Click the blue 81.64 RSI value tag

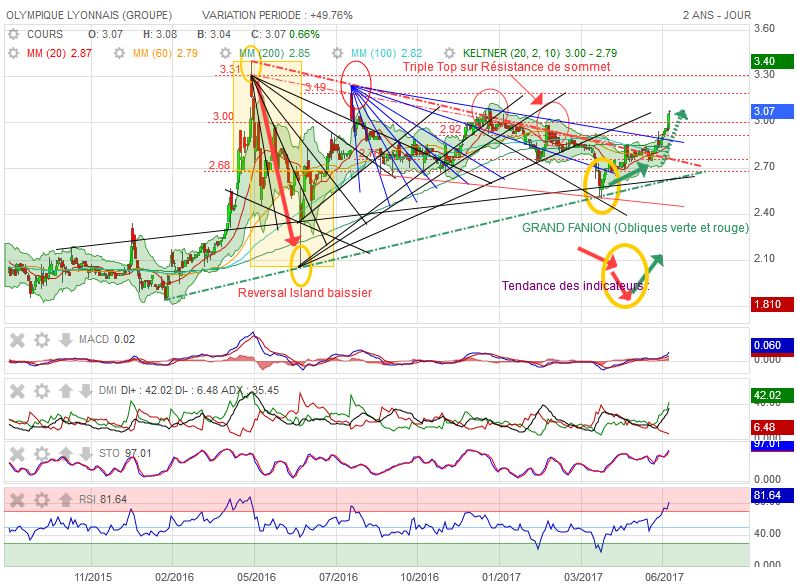tap(772, 495)
